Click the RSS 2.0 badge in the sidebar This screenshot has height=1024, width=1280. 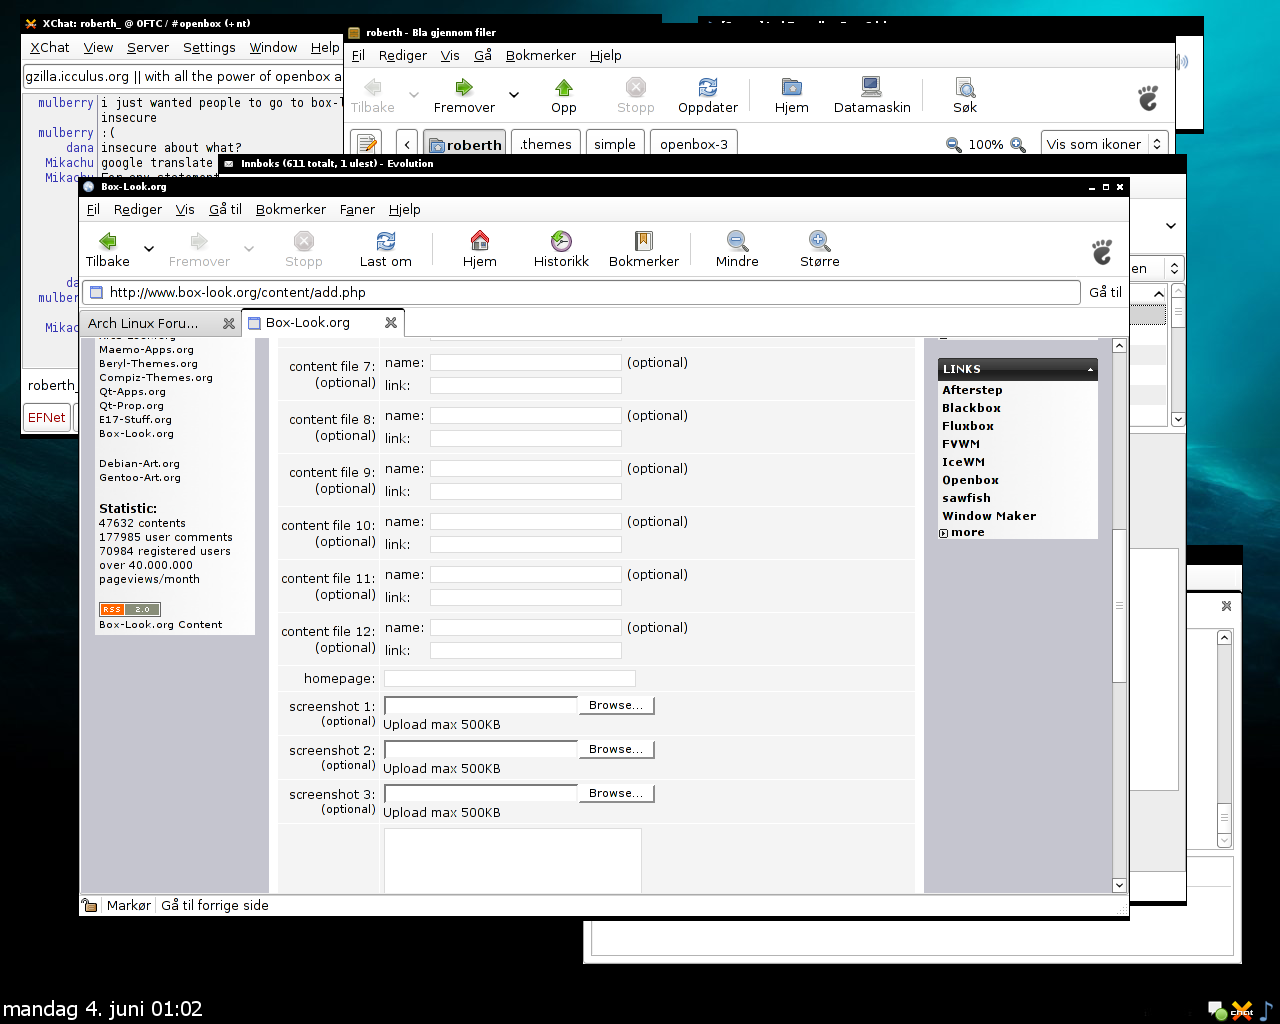click(130, 609)
